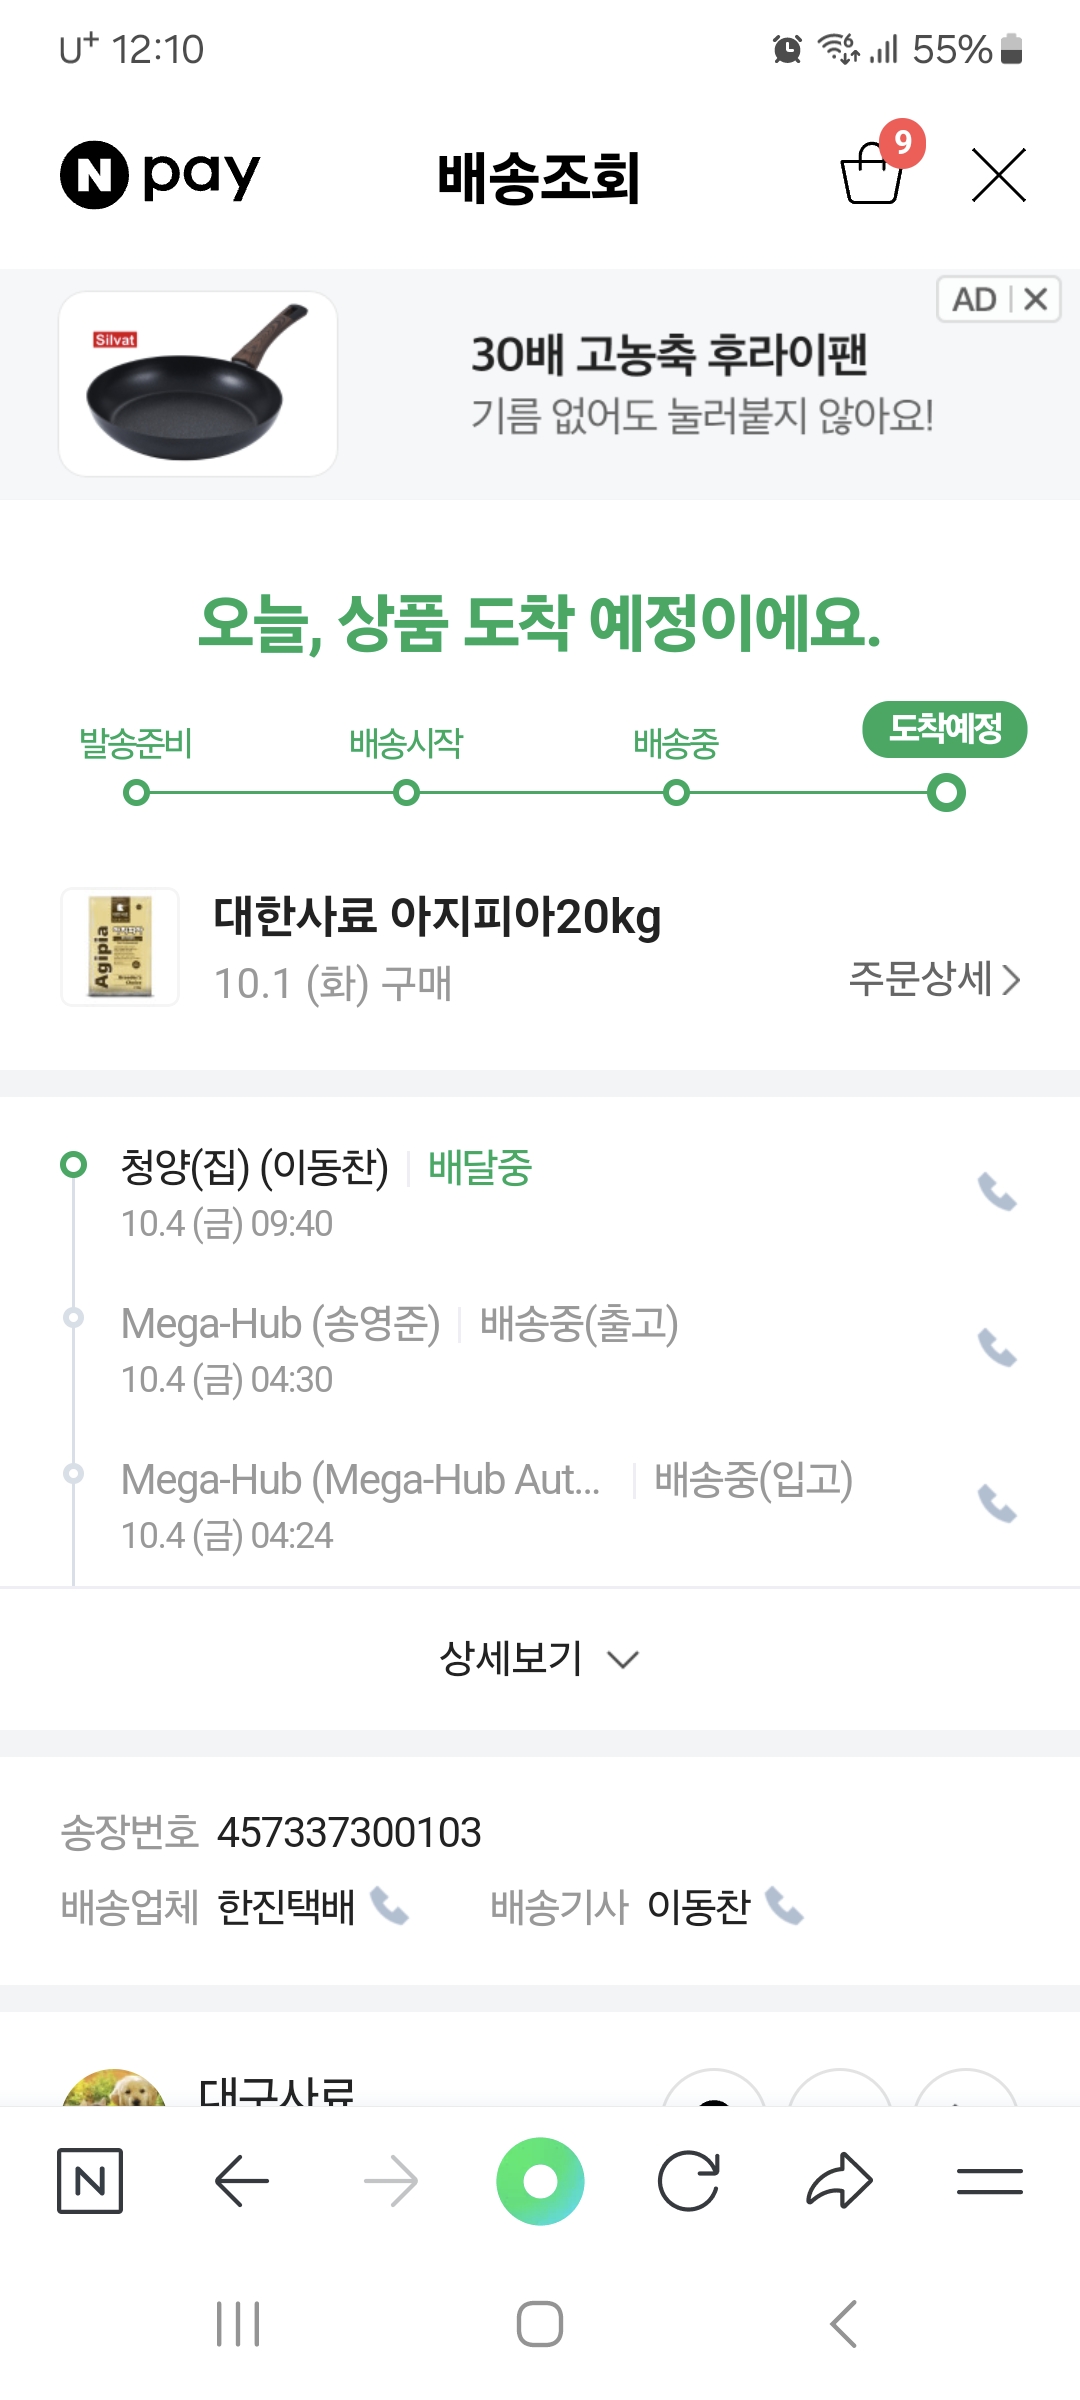This screenshot has height=2400, width=1080.
Task: Call the 청양(집) delivery driver phone icon
Action: (997, 1192)
